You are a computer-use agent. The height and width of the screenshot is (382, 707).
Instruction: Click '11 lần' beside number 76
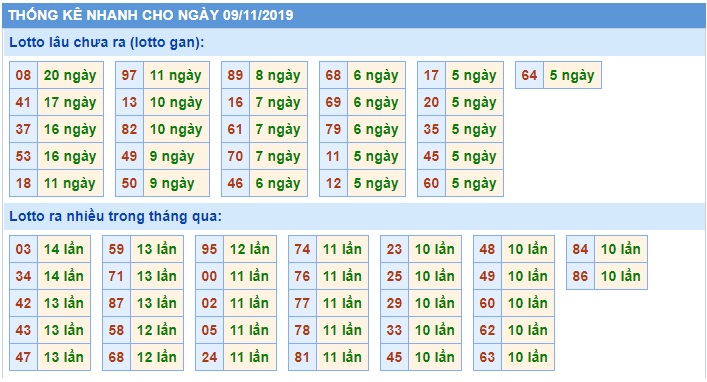pyautogui.click(x=343, y=276)
